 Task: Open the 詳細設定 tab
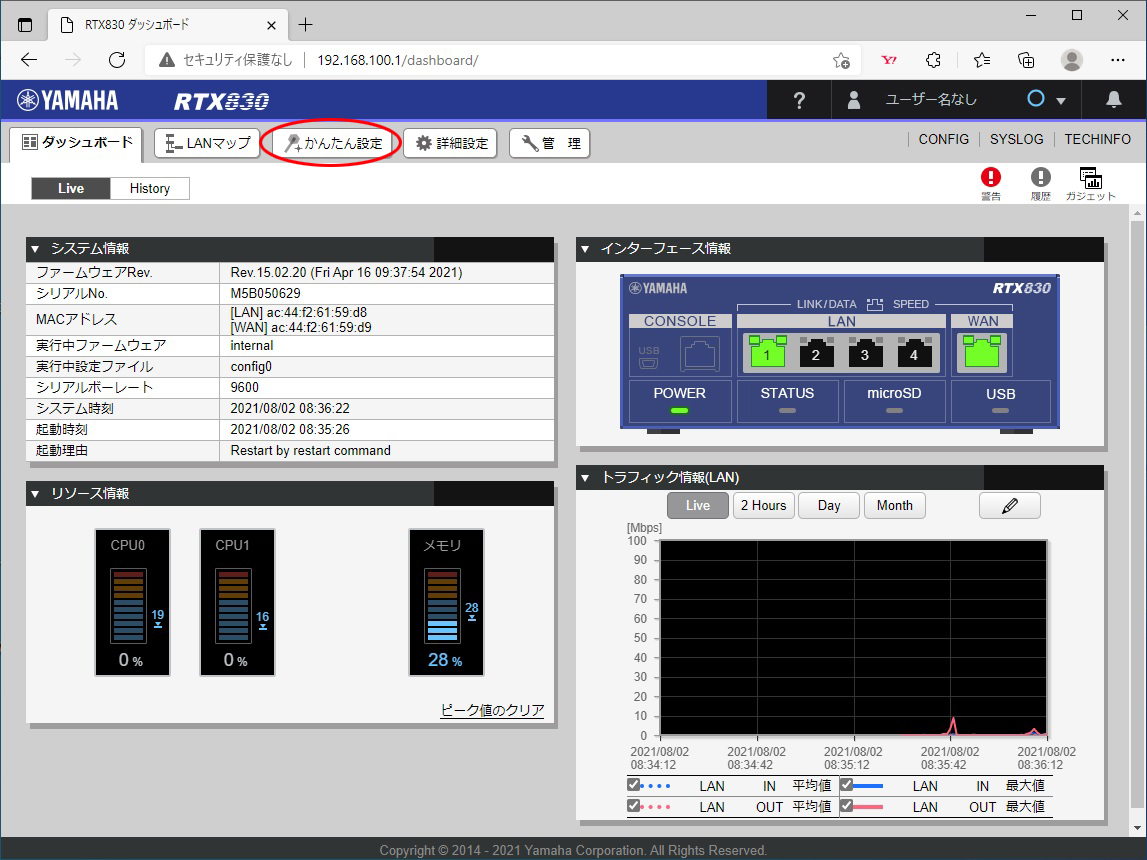(x=451, y=143)
